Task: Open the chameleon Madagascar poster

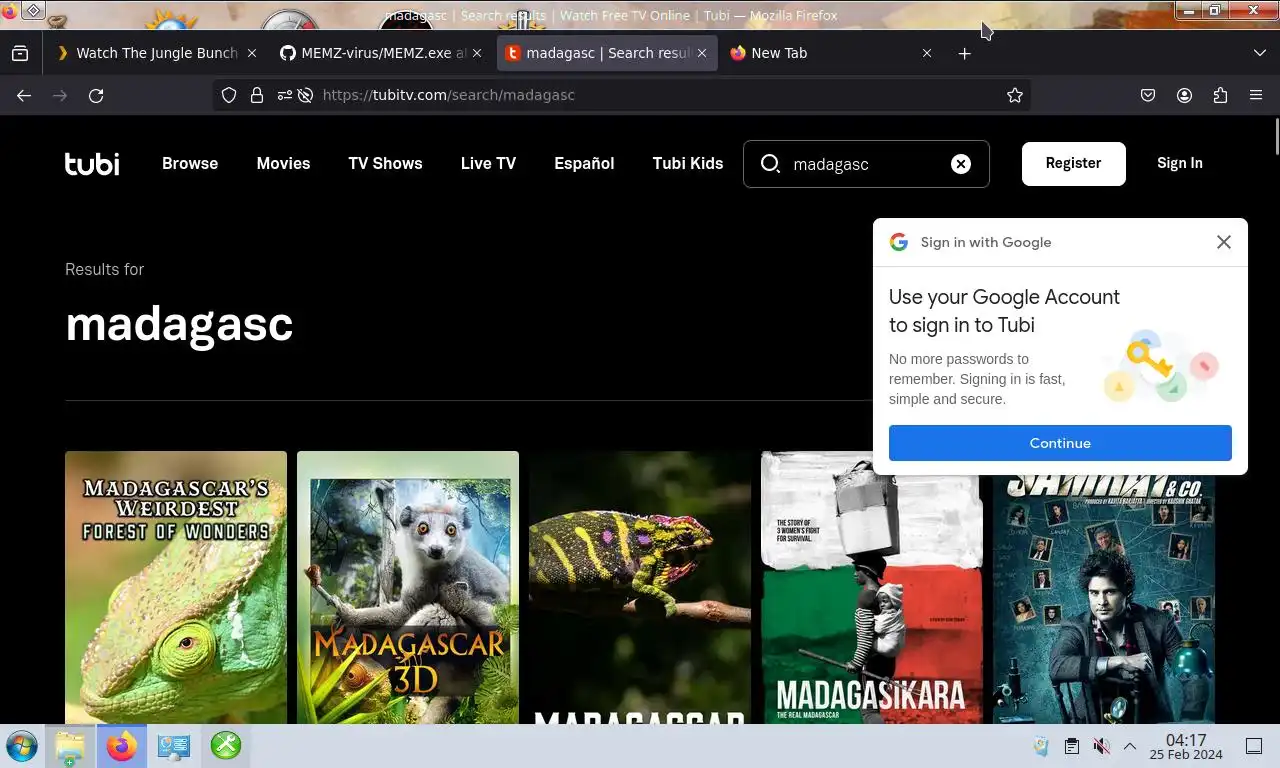Action: pos(640,587)
